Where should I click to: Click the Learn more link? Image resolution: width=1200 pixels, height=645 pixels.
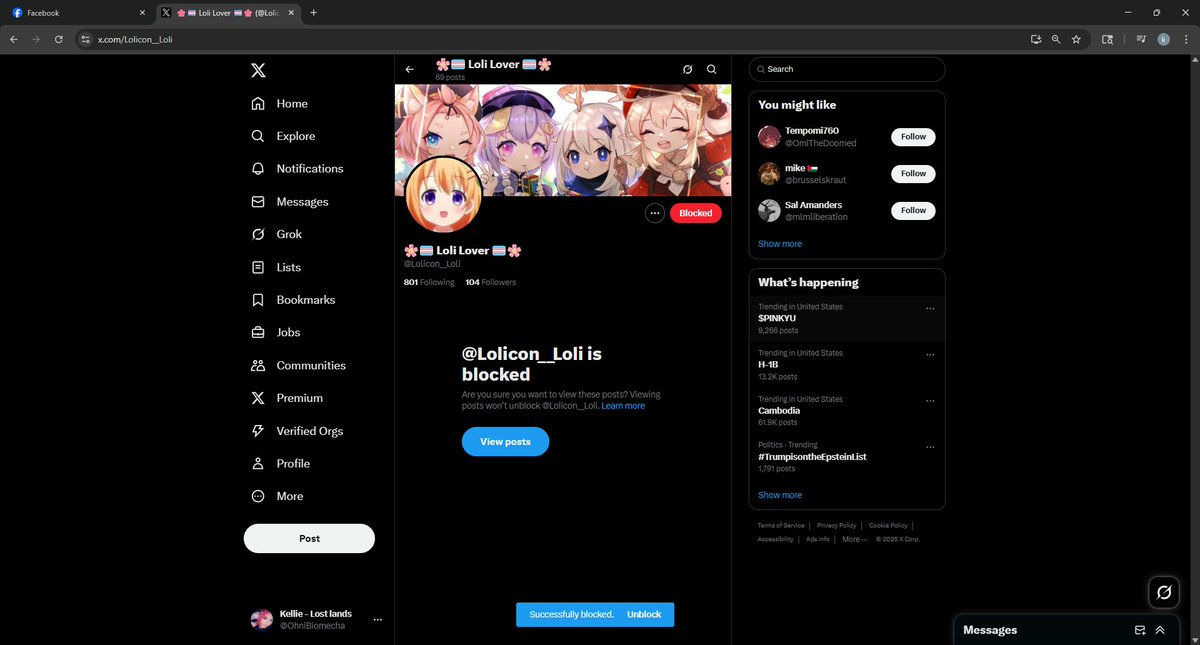tap(623, 406)
